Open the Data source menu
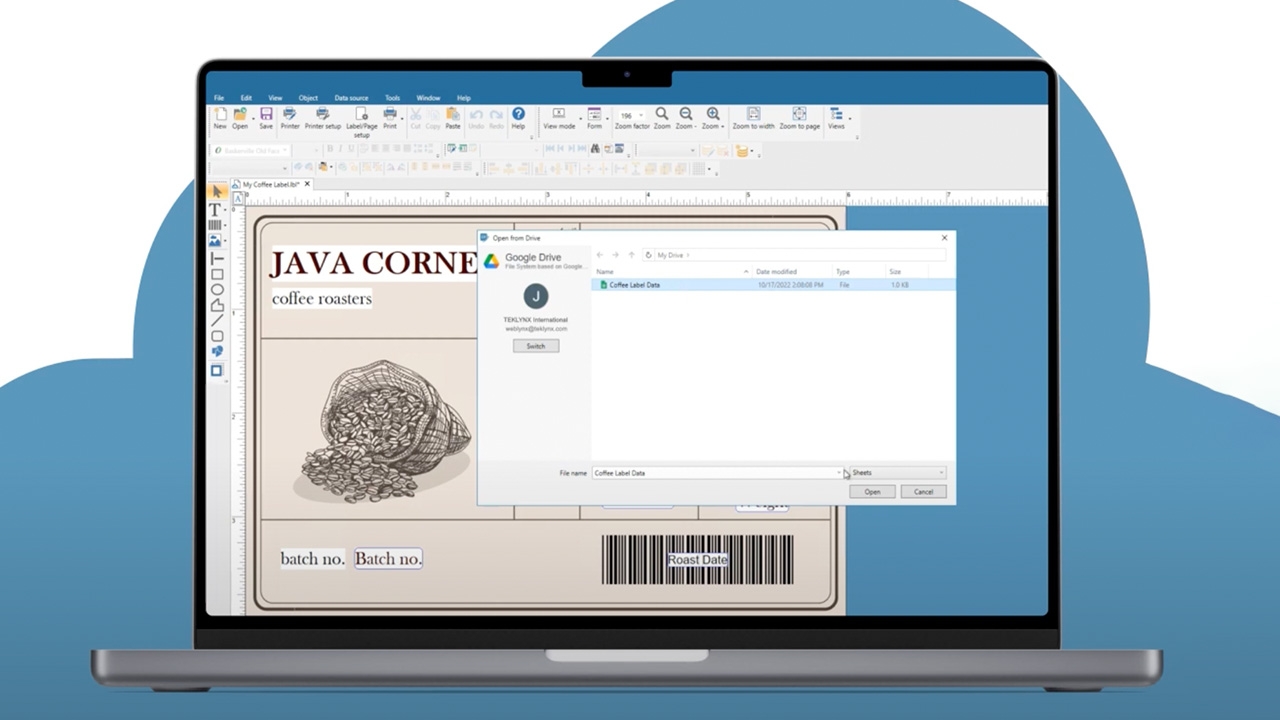The image size is (1280, 720). click(351, 98)
